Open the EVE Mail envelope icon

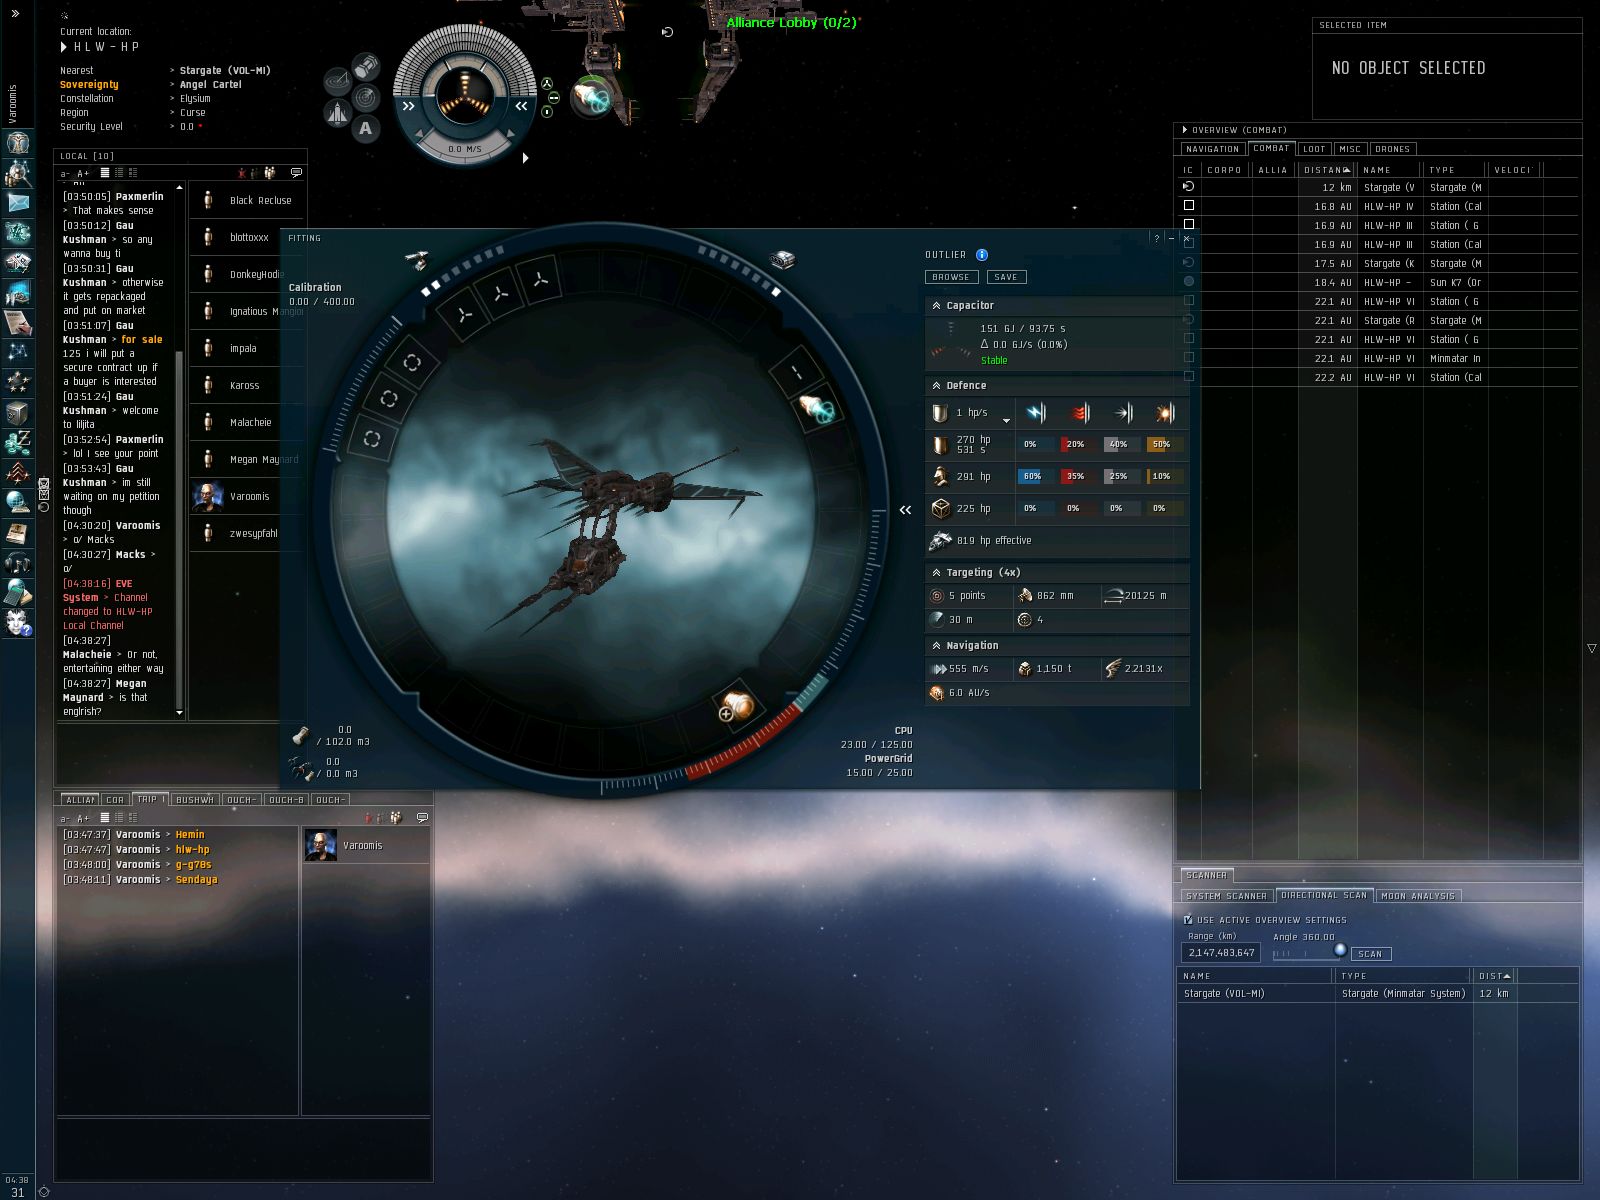click(x=17, y=202)
